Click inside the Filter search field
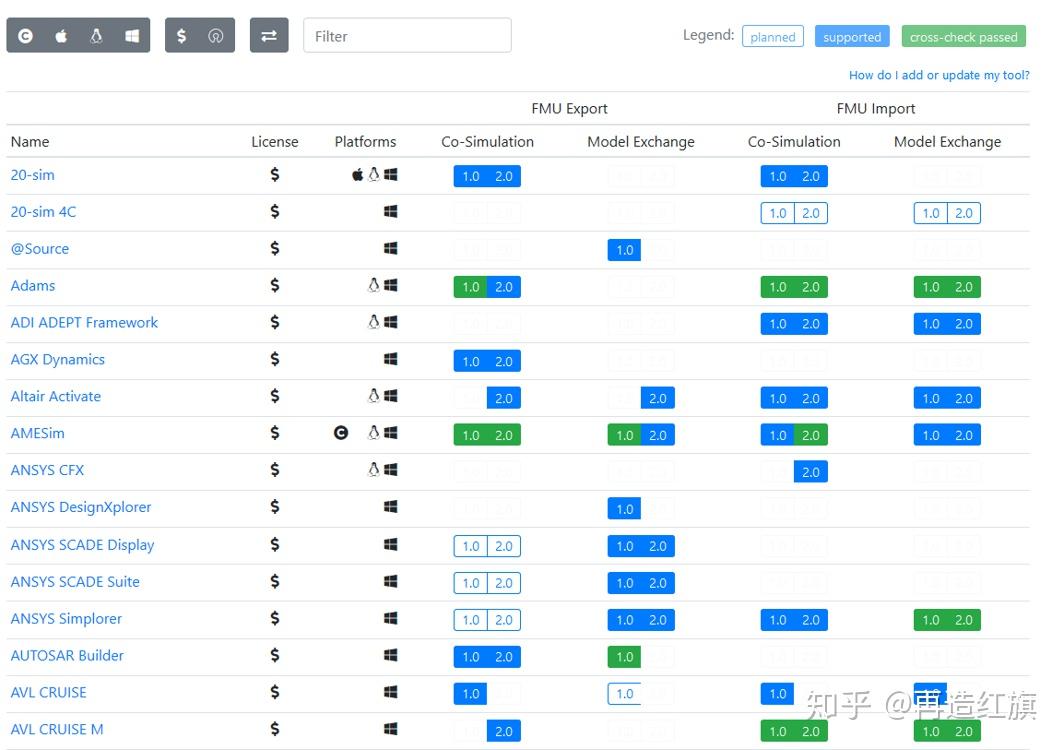1064x750 pixels. pos(406,35)
